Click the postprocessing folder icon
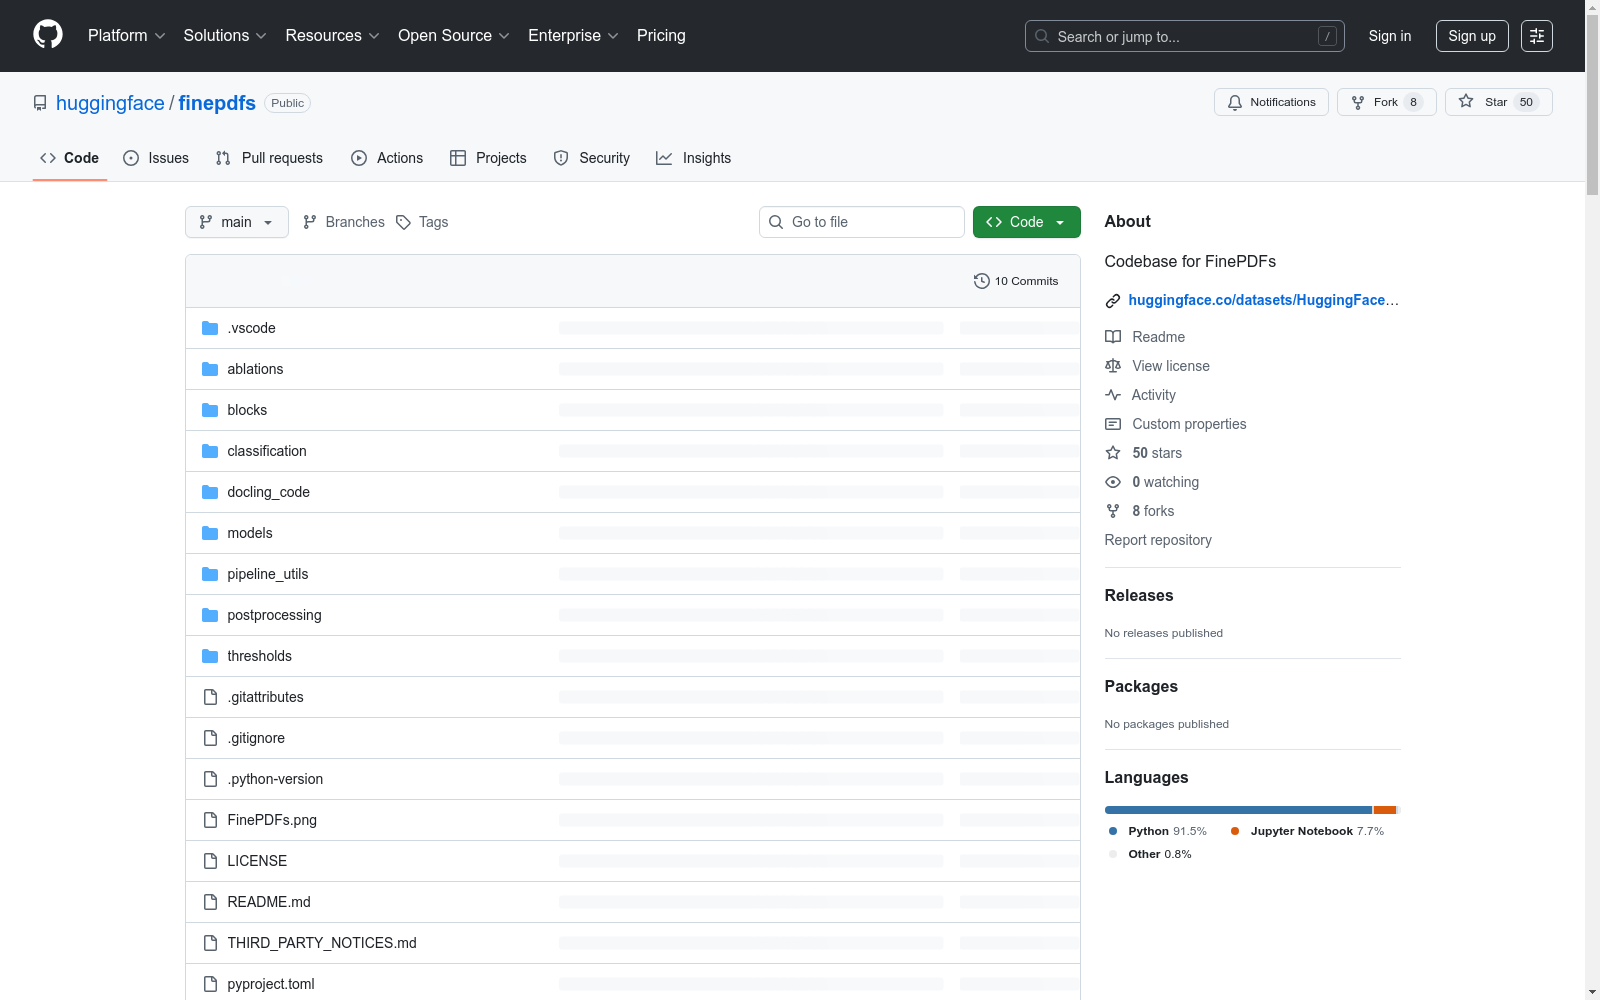The height and width of the screenshot is (1000, 1600). point(210,615)
